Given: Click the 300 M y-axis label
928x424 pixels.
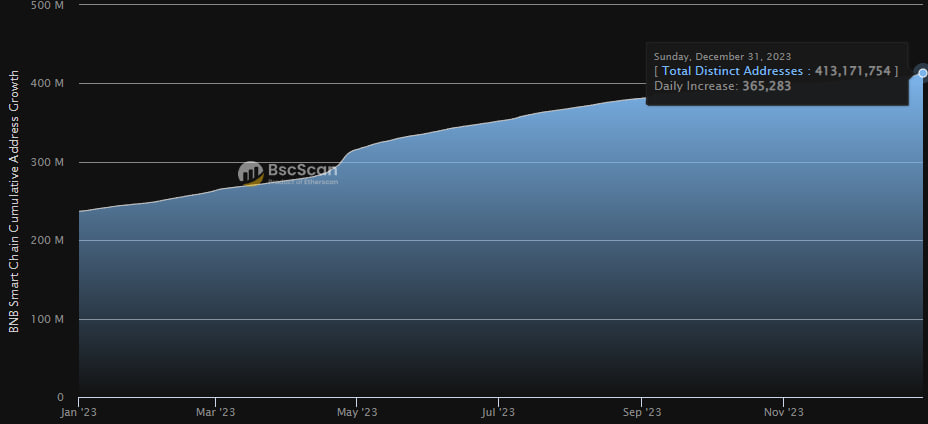Looking at the screenshot, I should [x=50, y=162].
